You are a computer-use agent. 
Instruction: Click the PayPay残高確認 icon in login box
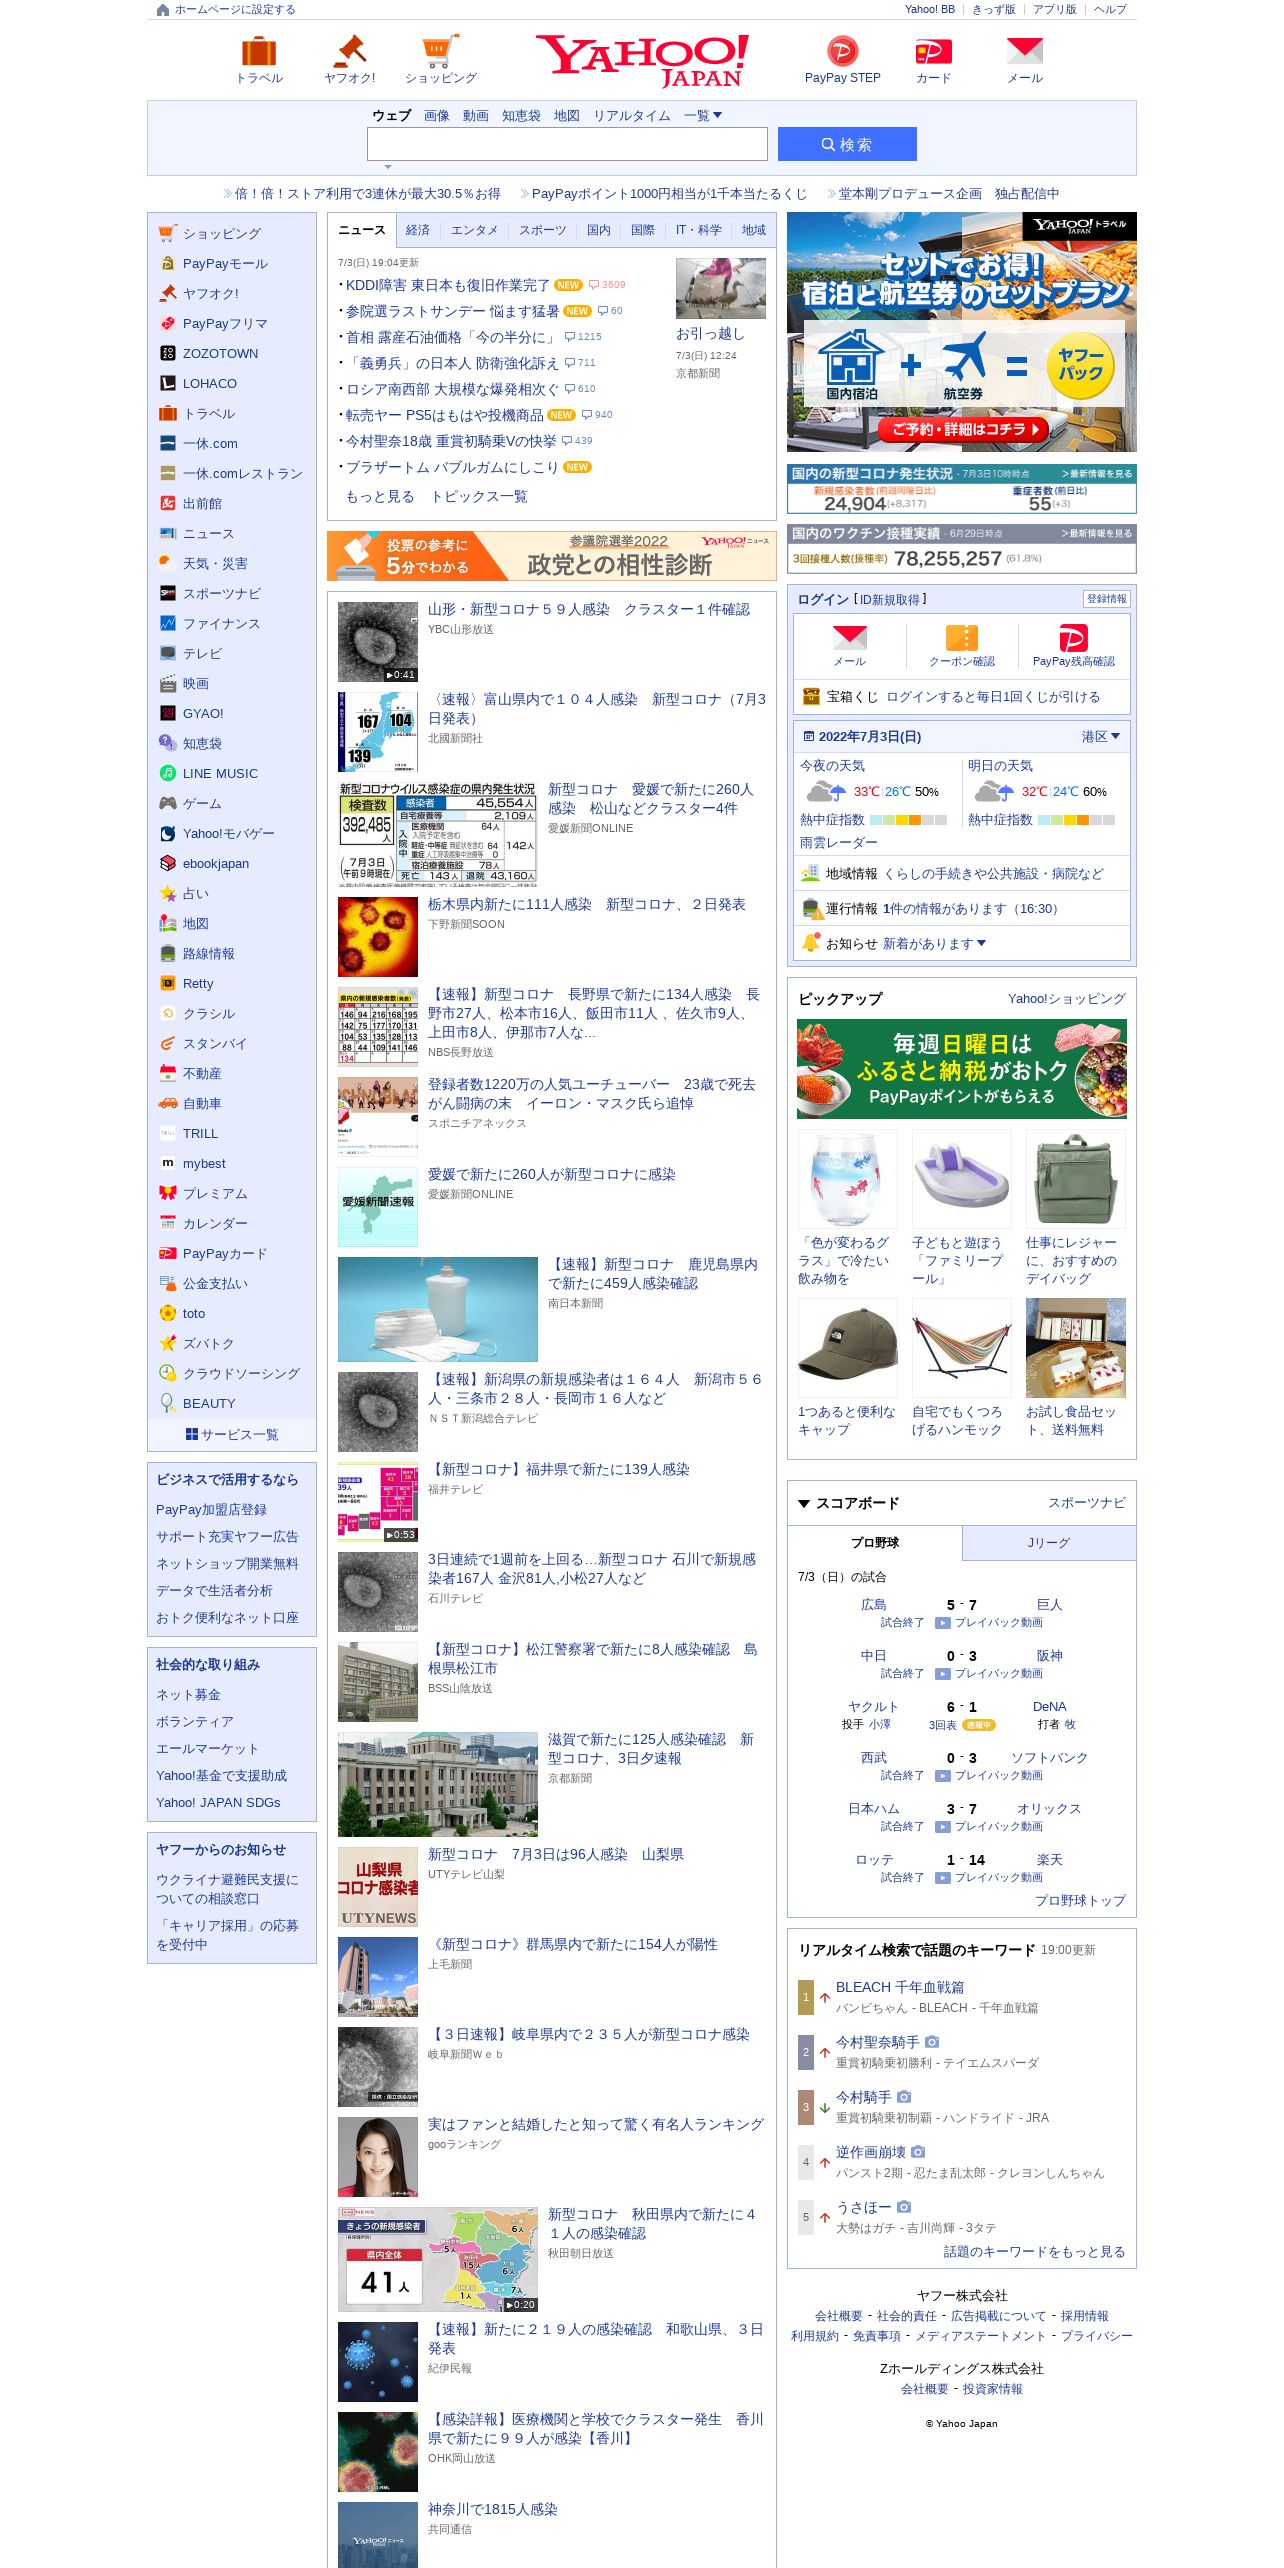coord(1073,638)
